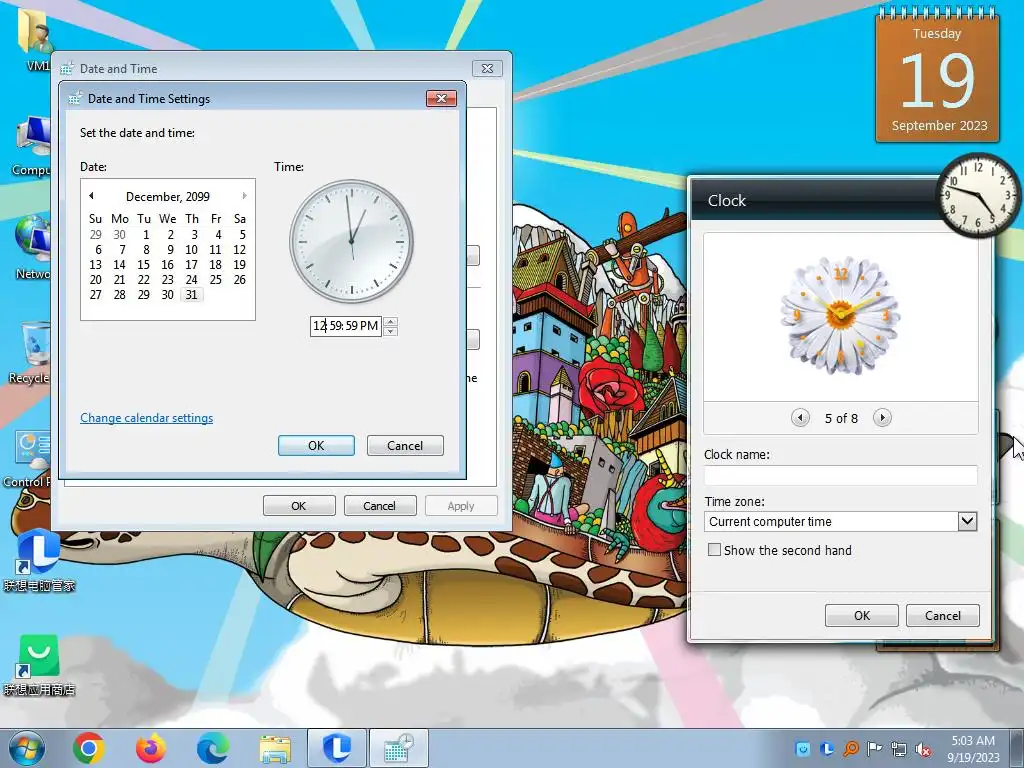Select December 12 in the calendar
This screenshot has height=768, width=1024.
click(x=240, y=249)
